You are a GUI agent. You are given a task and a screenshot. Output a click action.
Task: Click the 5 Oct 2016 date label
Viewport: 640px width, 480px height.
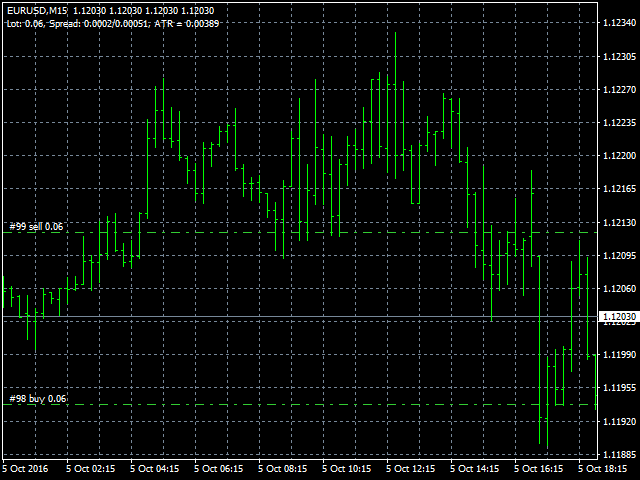point(25,468)
